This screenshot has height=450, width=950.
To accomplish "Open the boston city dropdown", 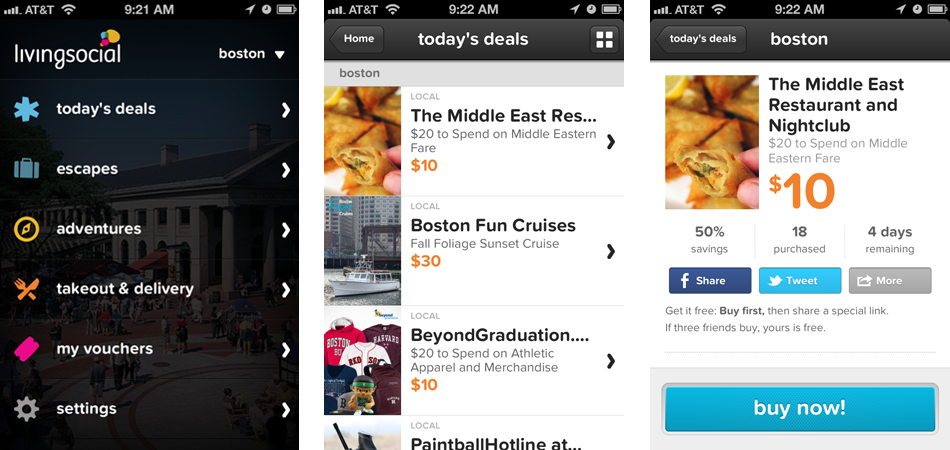I will (x=252, y=54).
